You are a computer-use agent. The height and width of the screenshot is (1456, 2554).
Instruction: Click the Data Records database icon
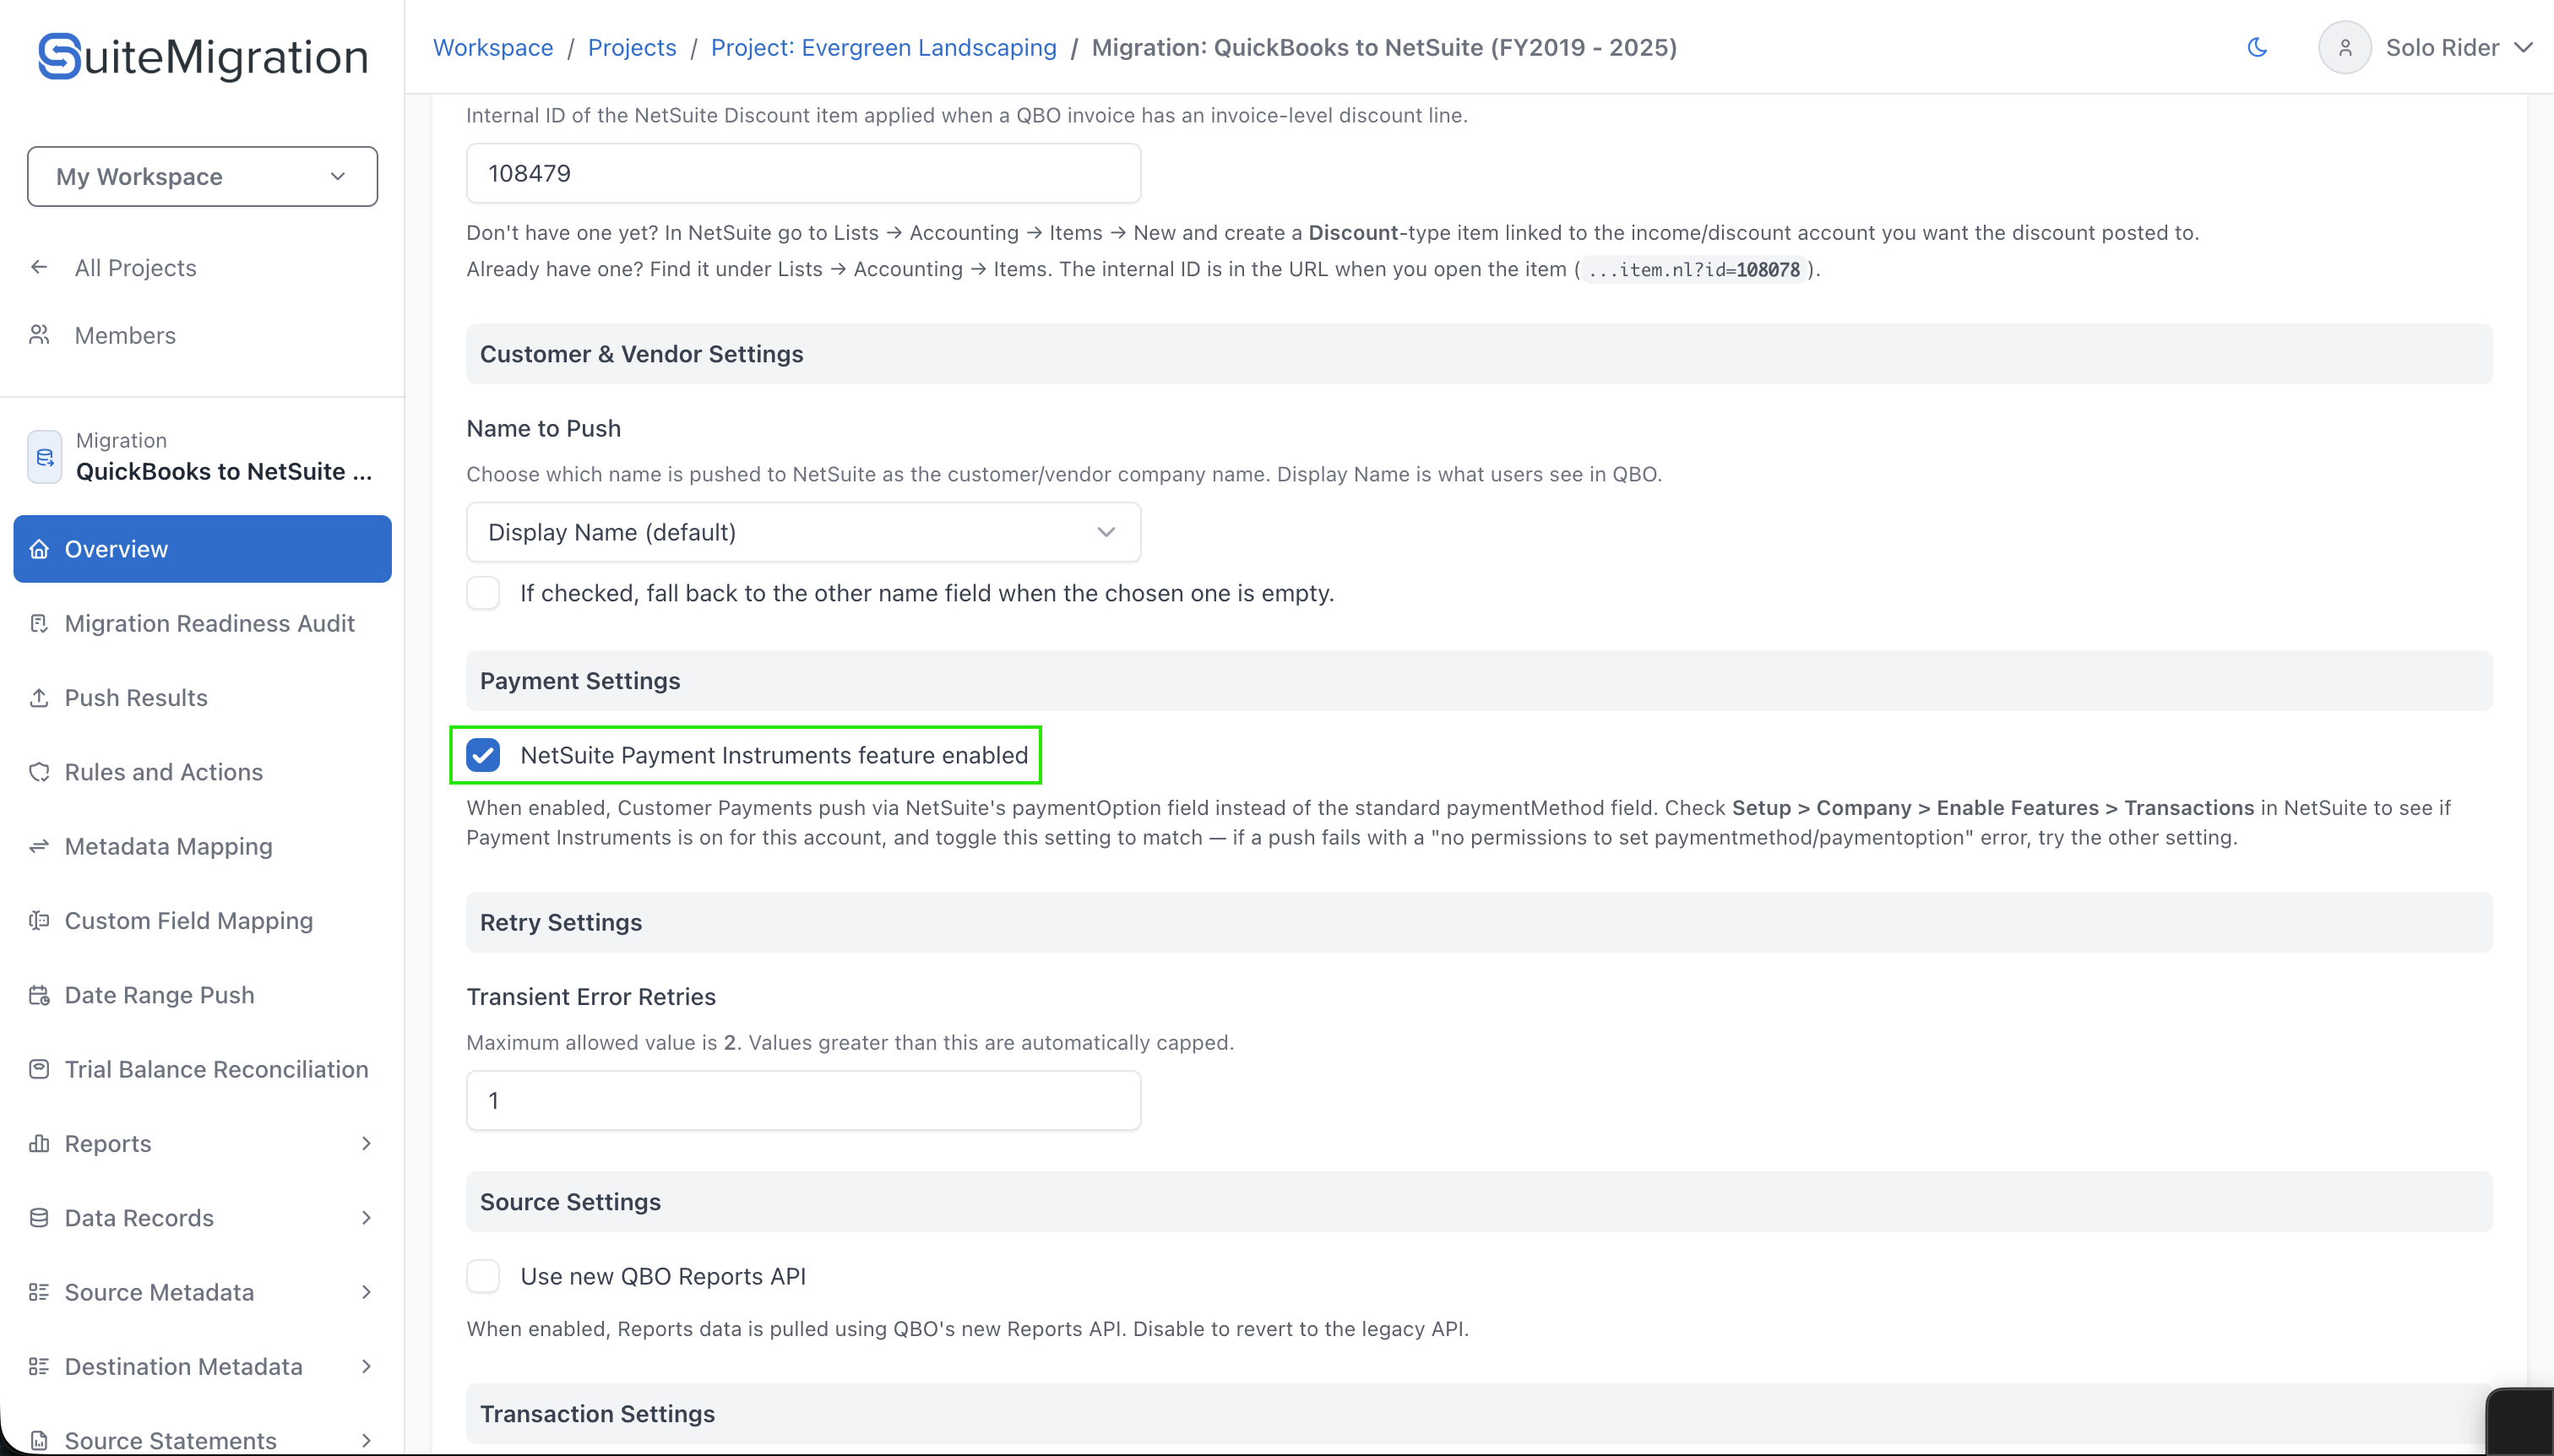39,1218
